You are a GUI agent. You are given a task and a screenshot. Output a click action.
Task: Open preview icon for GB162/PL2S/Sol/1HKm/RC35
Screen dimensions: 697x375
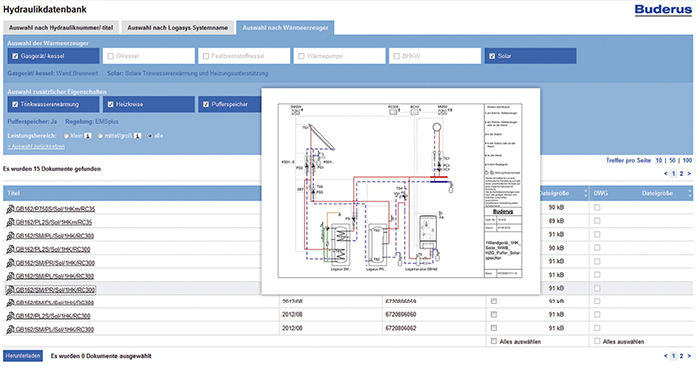(x=10, y=222)
